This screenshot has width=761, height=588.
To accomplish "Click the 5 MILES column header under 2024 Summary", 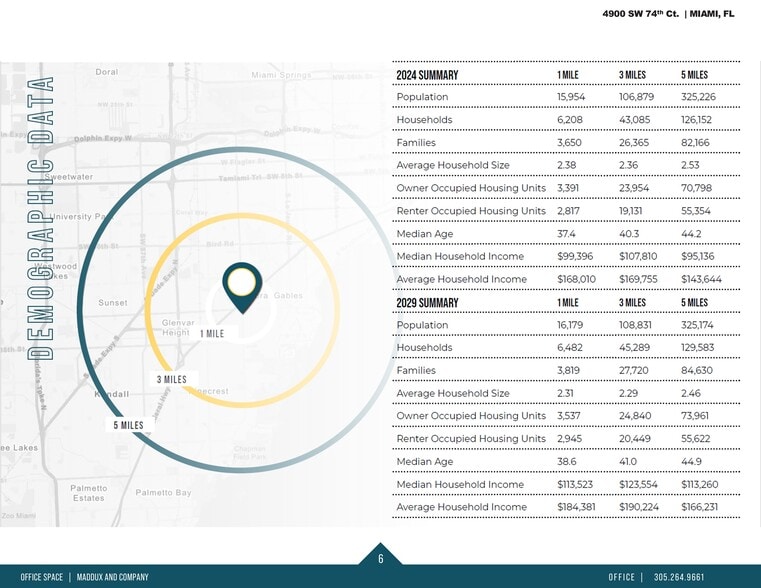I will pos(694,76).
